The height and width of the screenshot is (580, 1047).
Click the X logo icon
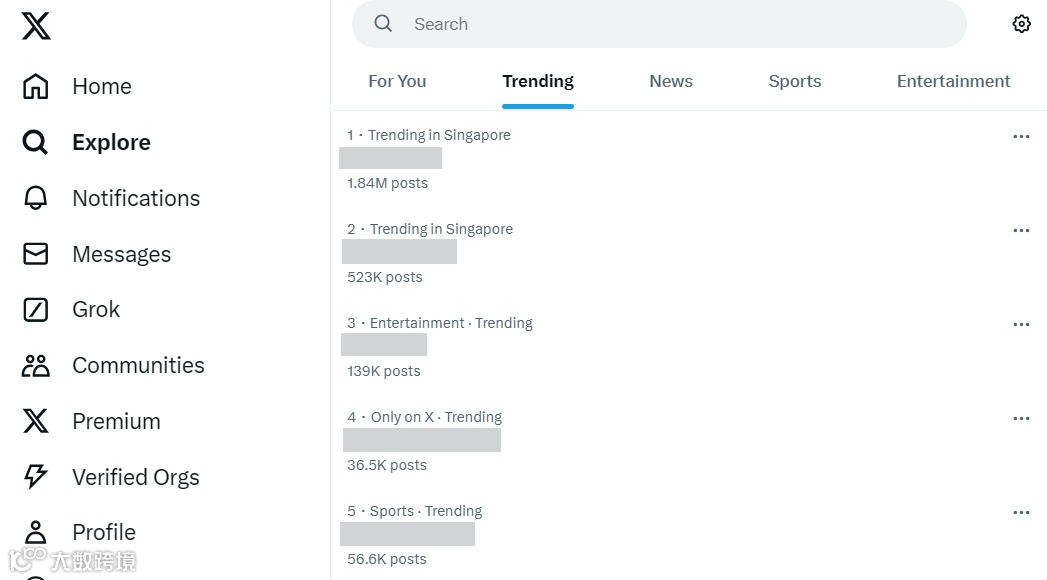coord(36,26)
